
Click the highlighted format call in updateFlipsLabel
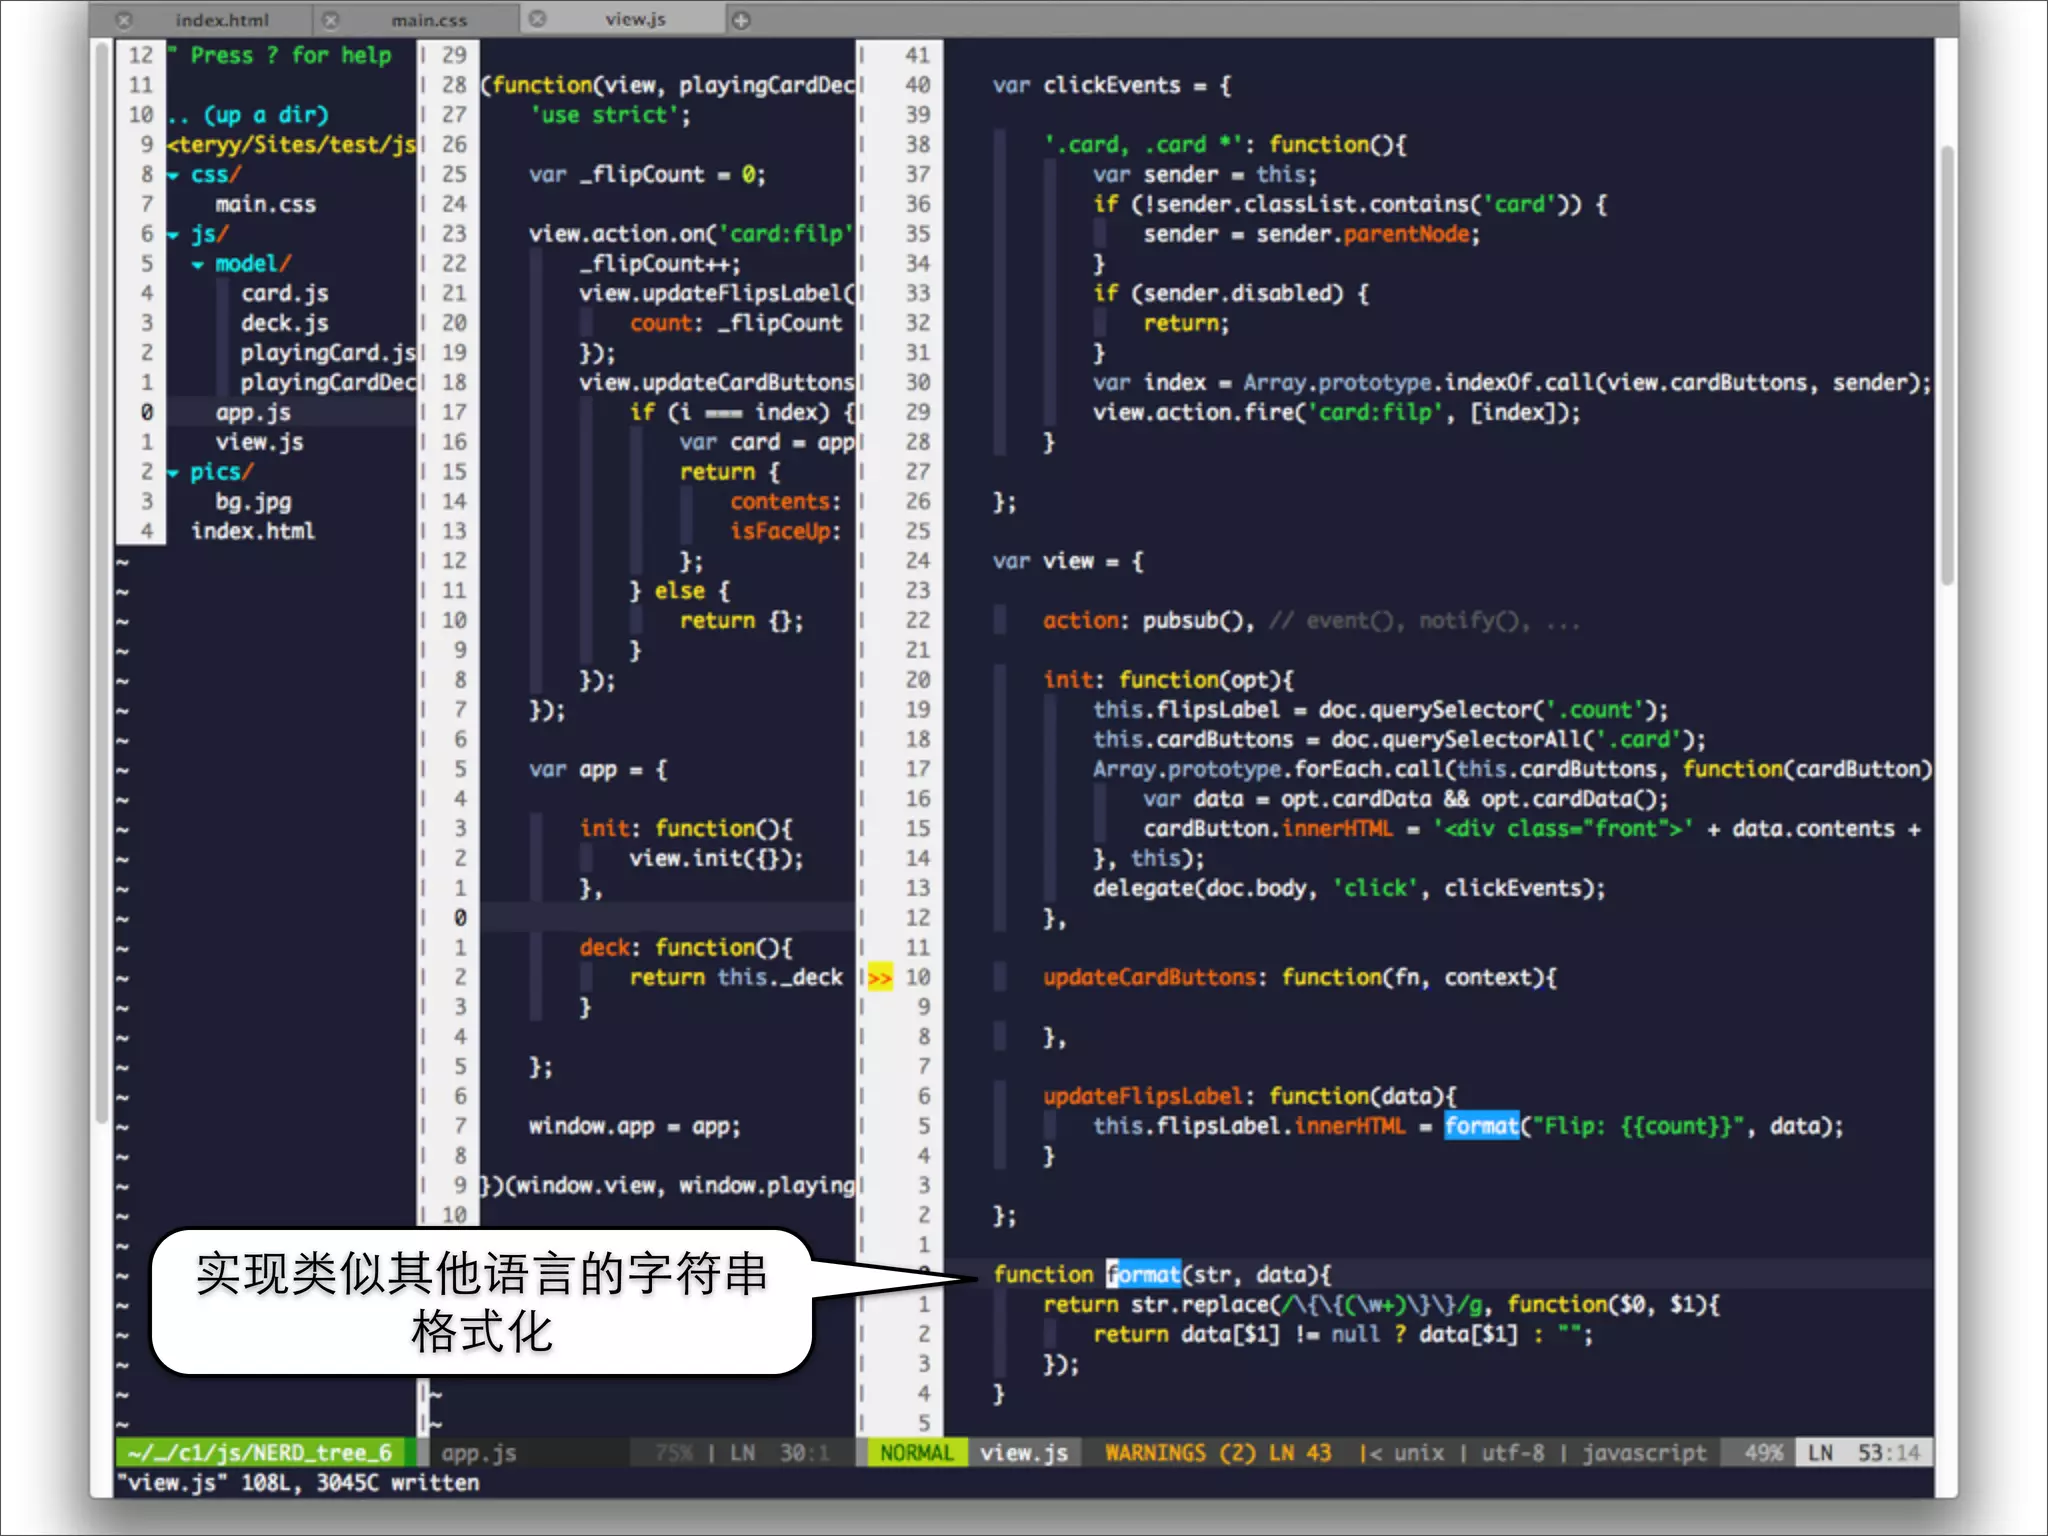tap(1481, 1126)
